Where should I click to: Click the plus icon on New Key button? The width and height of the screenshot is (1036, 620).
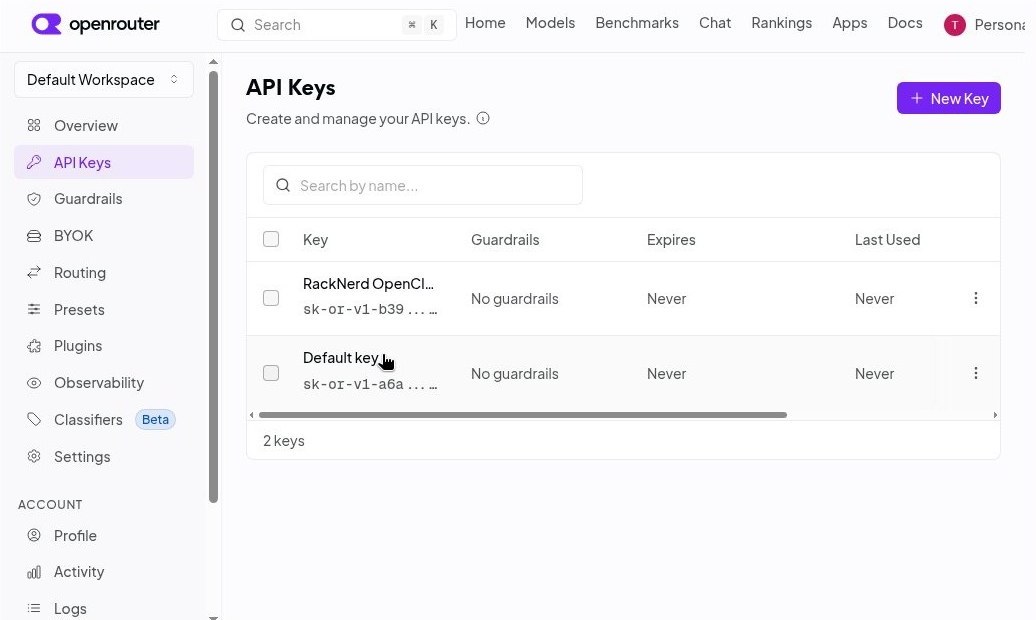(x=916, y=98)
